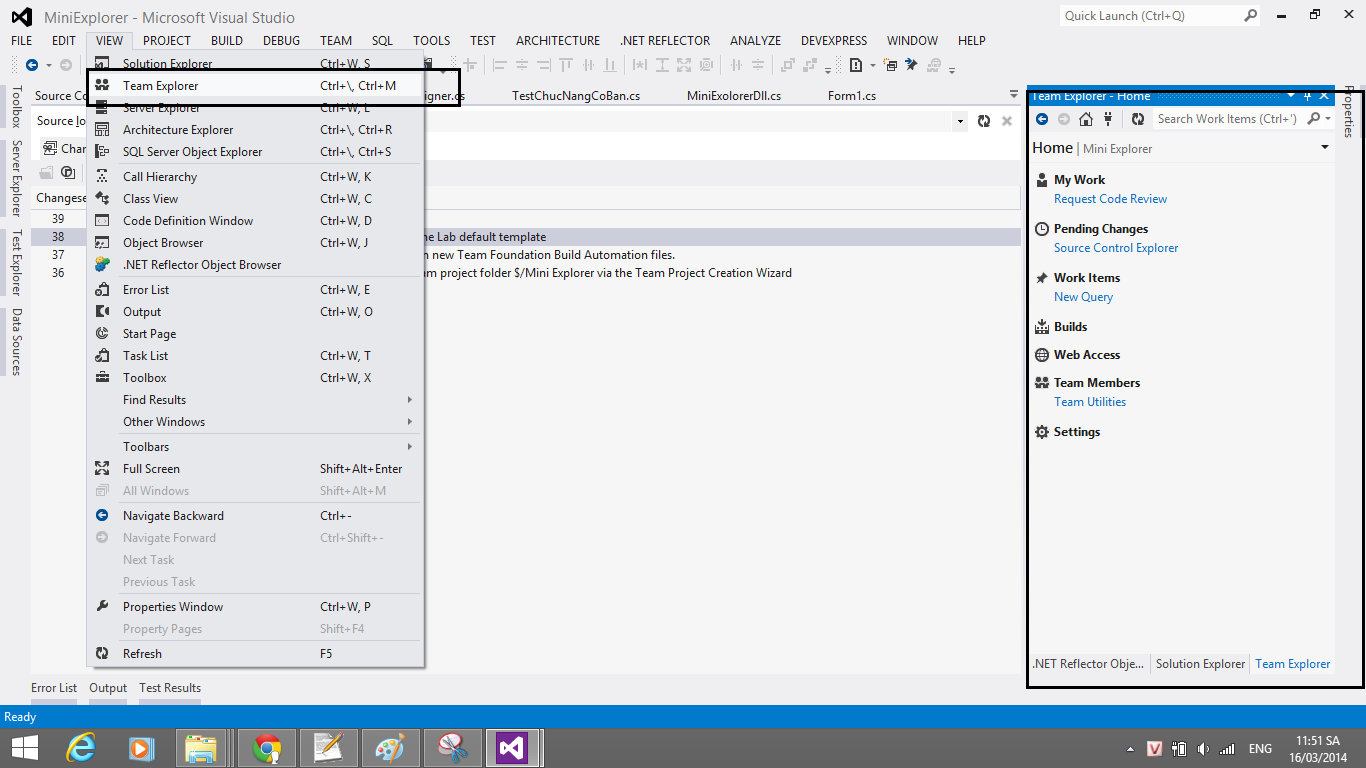This screenshot has height=768, width=1366.
Task: Show hidden system tray icons
Action: pos(1130,749)
